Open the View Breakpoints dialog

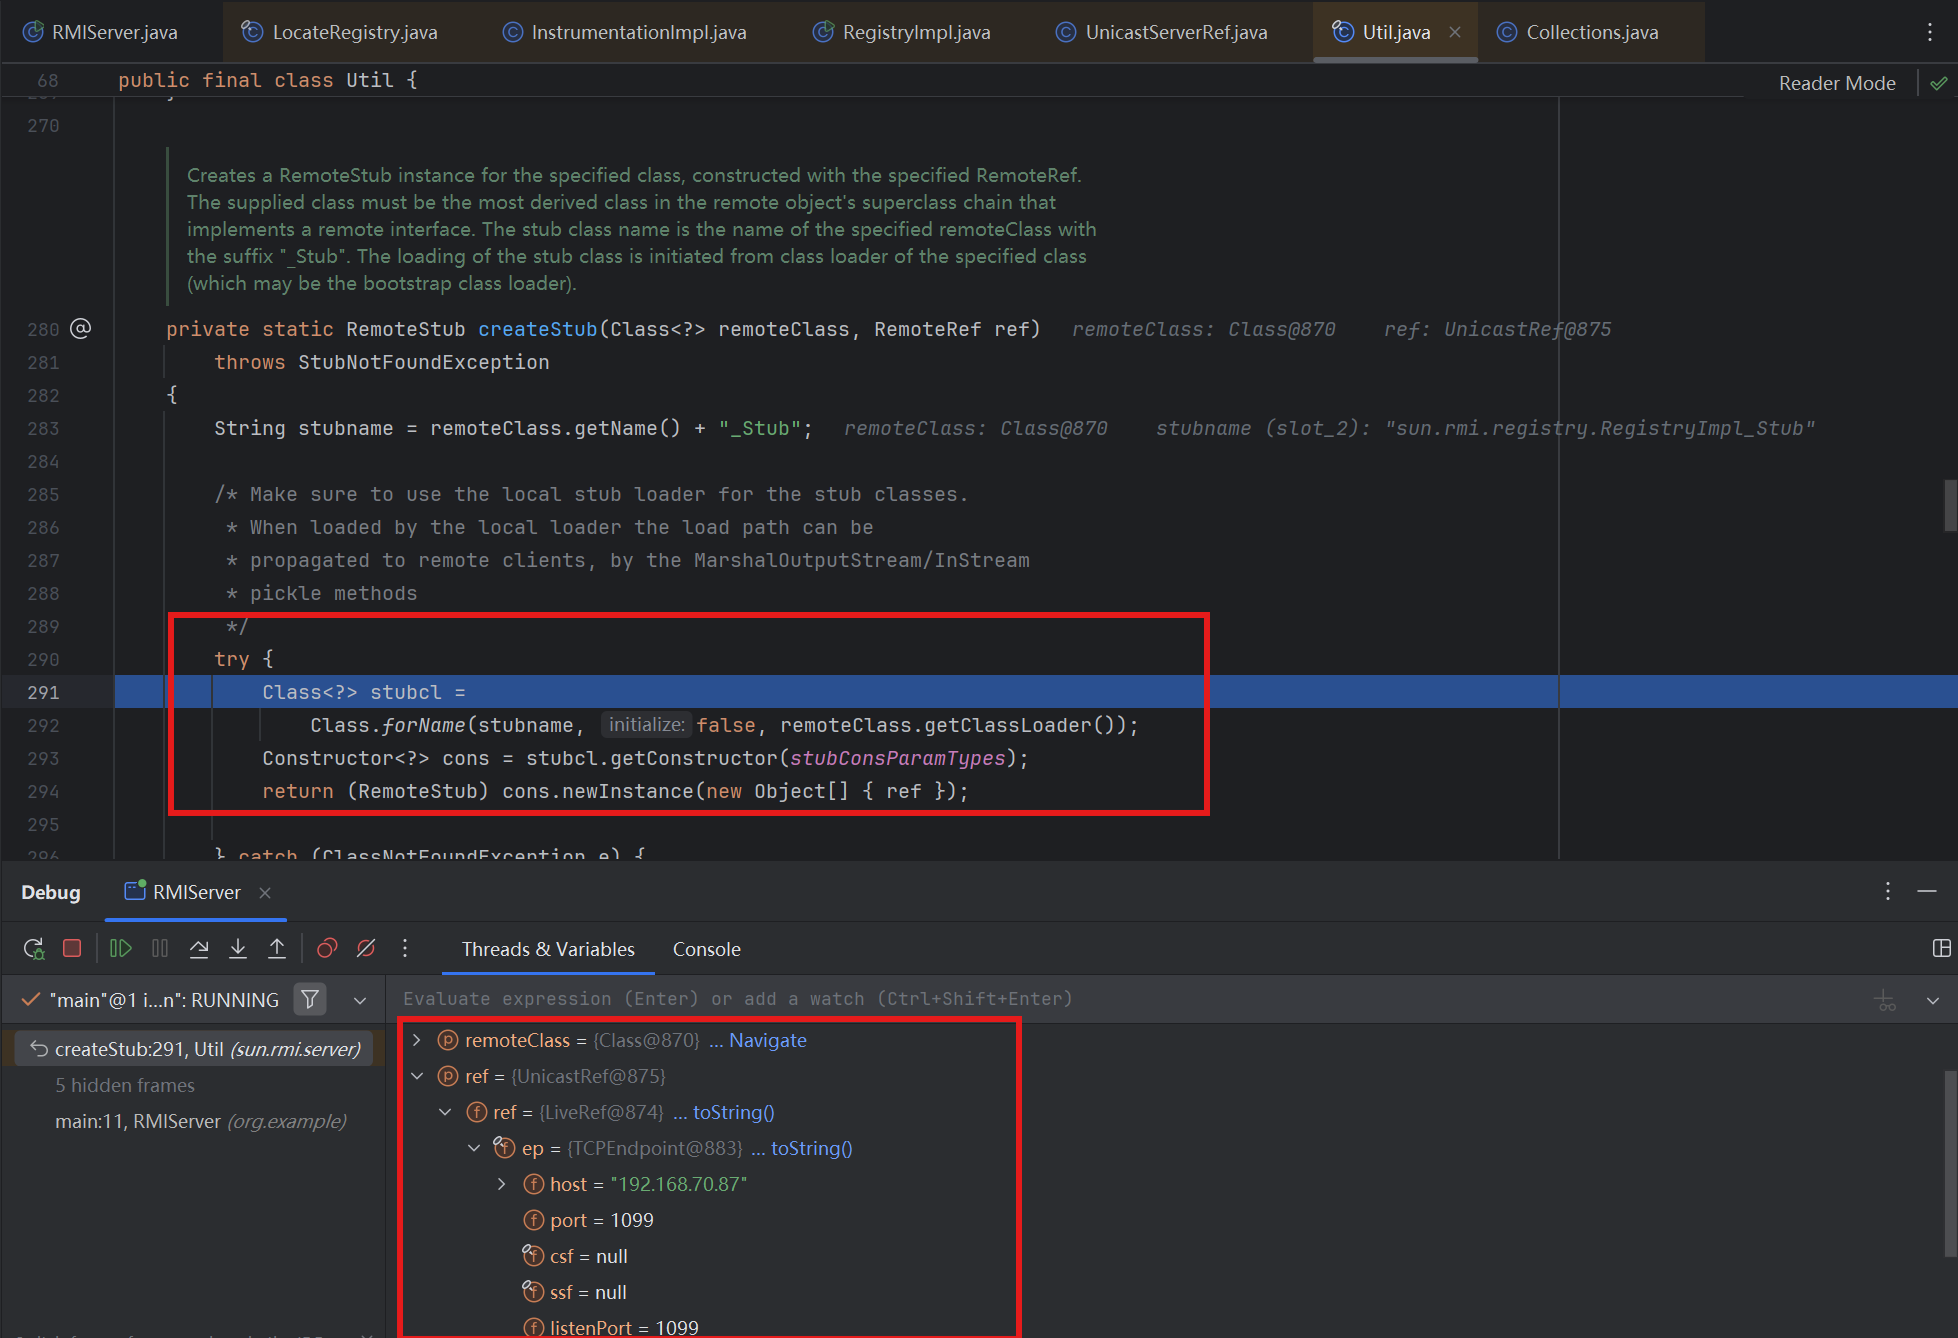coord(327,948)
